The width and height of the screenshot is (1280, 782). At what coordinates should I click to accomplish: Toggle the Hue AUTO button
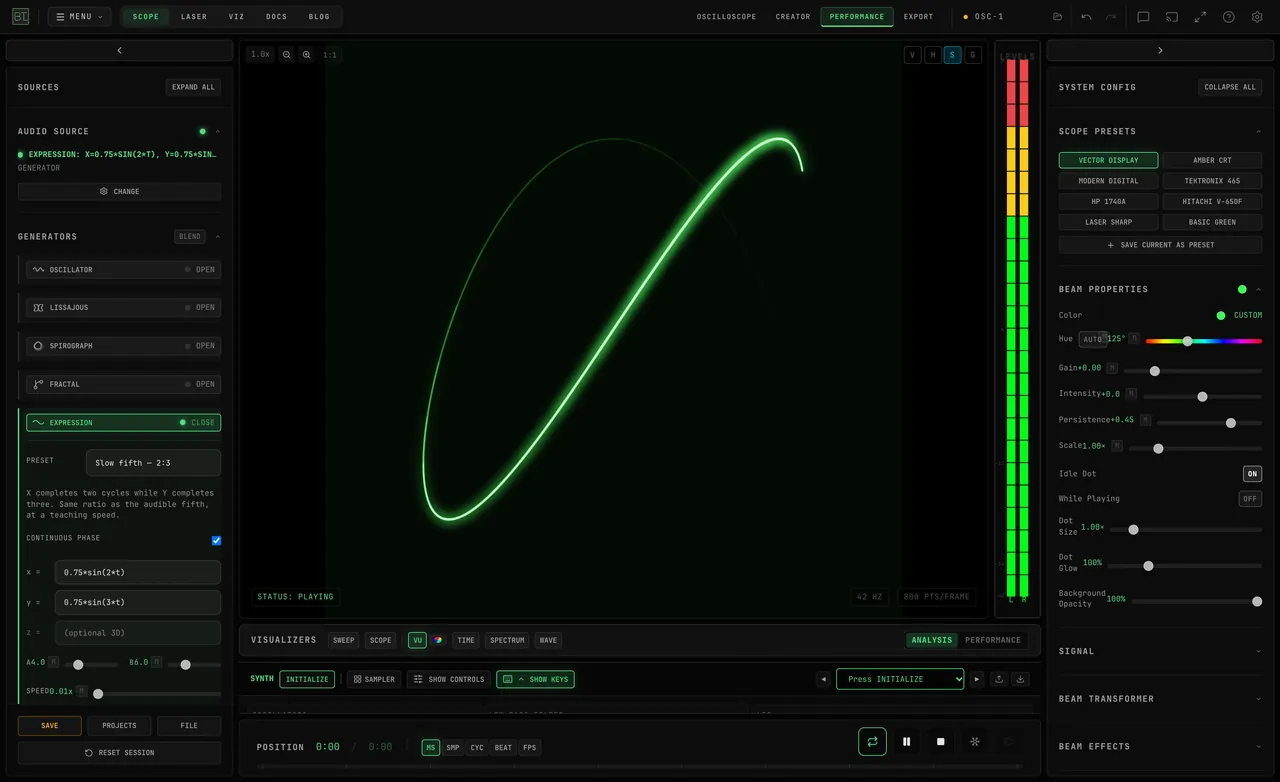click(x=1092, y=340)
